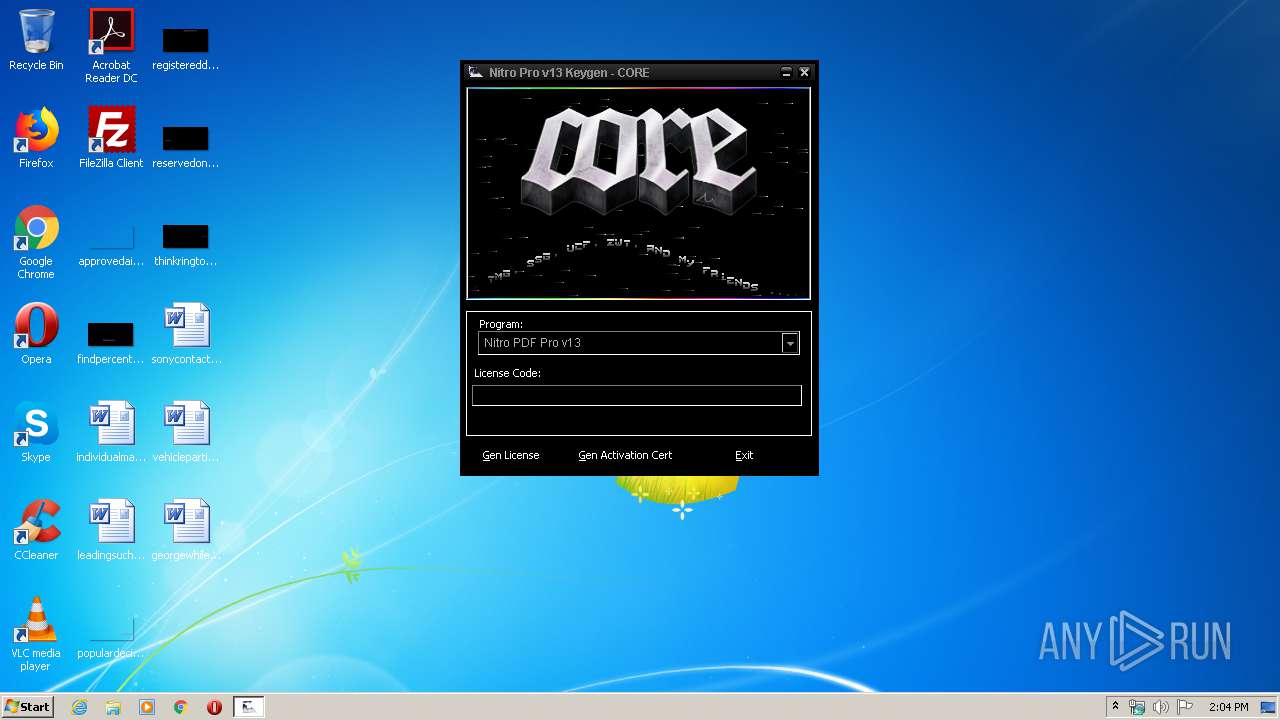Open the Program dropdown arrow

point(790,343)
